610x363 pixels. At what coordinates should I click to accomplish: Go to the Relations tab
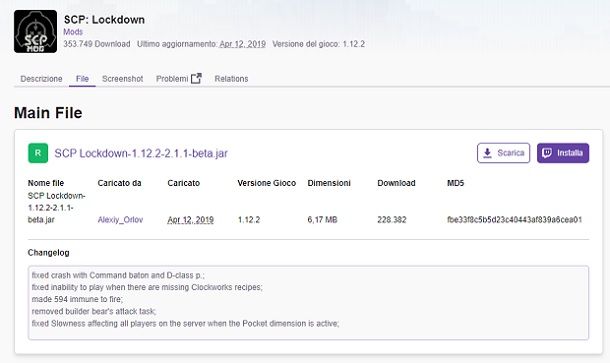(231, 79)
